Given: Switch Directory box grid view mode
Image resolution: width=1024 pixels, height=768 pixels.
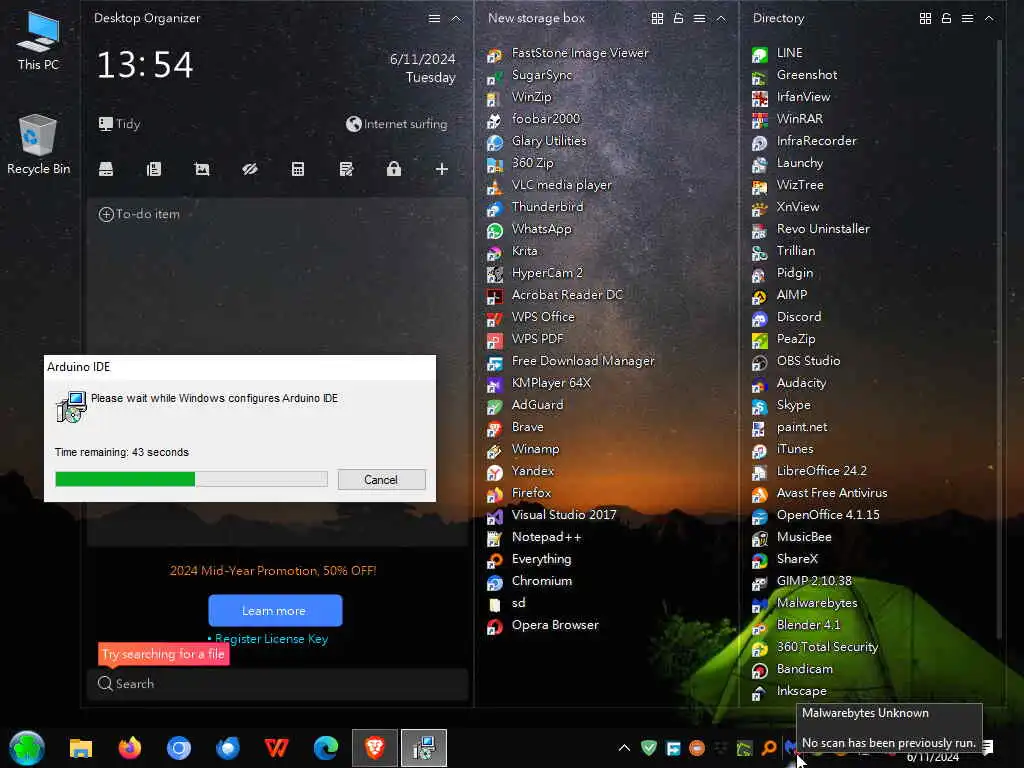Looking at the screenshot, I should point(925,18).
